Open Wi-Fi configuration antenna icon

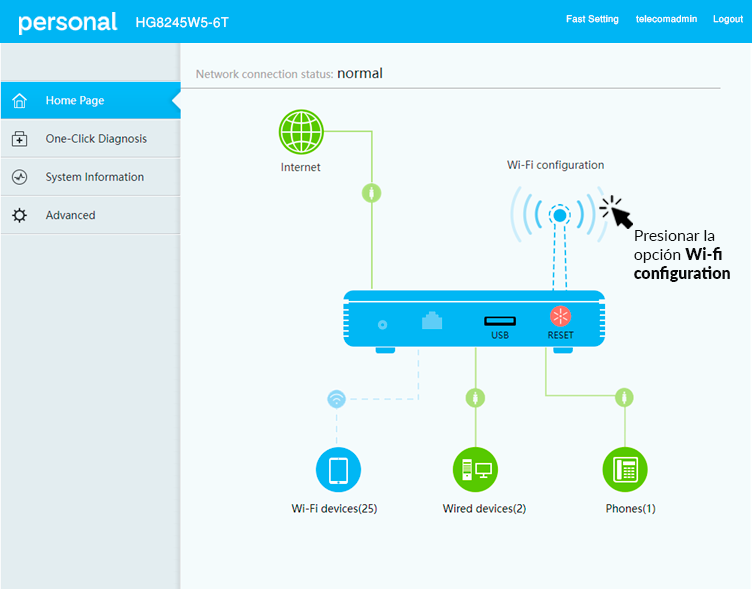click(x=560, y=214)
